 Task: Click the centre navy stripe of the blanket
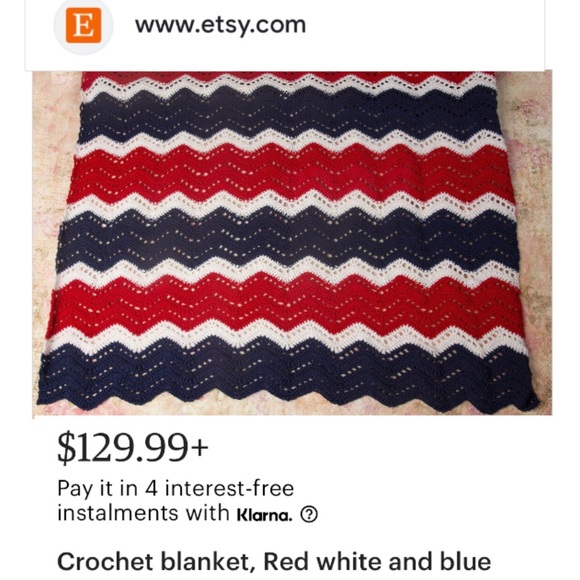(x=289, y=237)
